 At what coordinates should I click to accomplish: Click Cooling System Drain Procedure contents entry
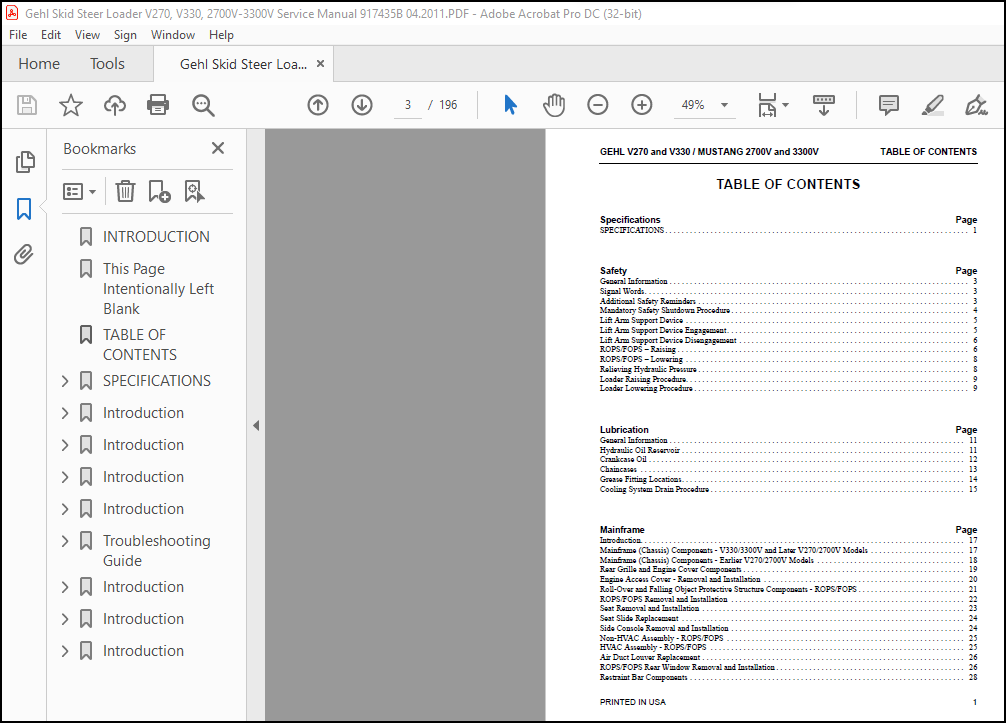tap(788, 489)
